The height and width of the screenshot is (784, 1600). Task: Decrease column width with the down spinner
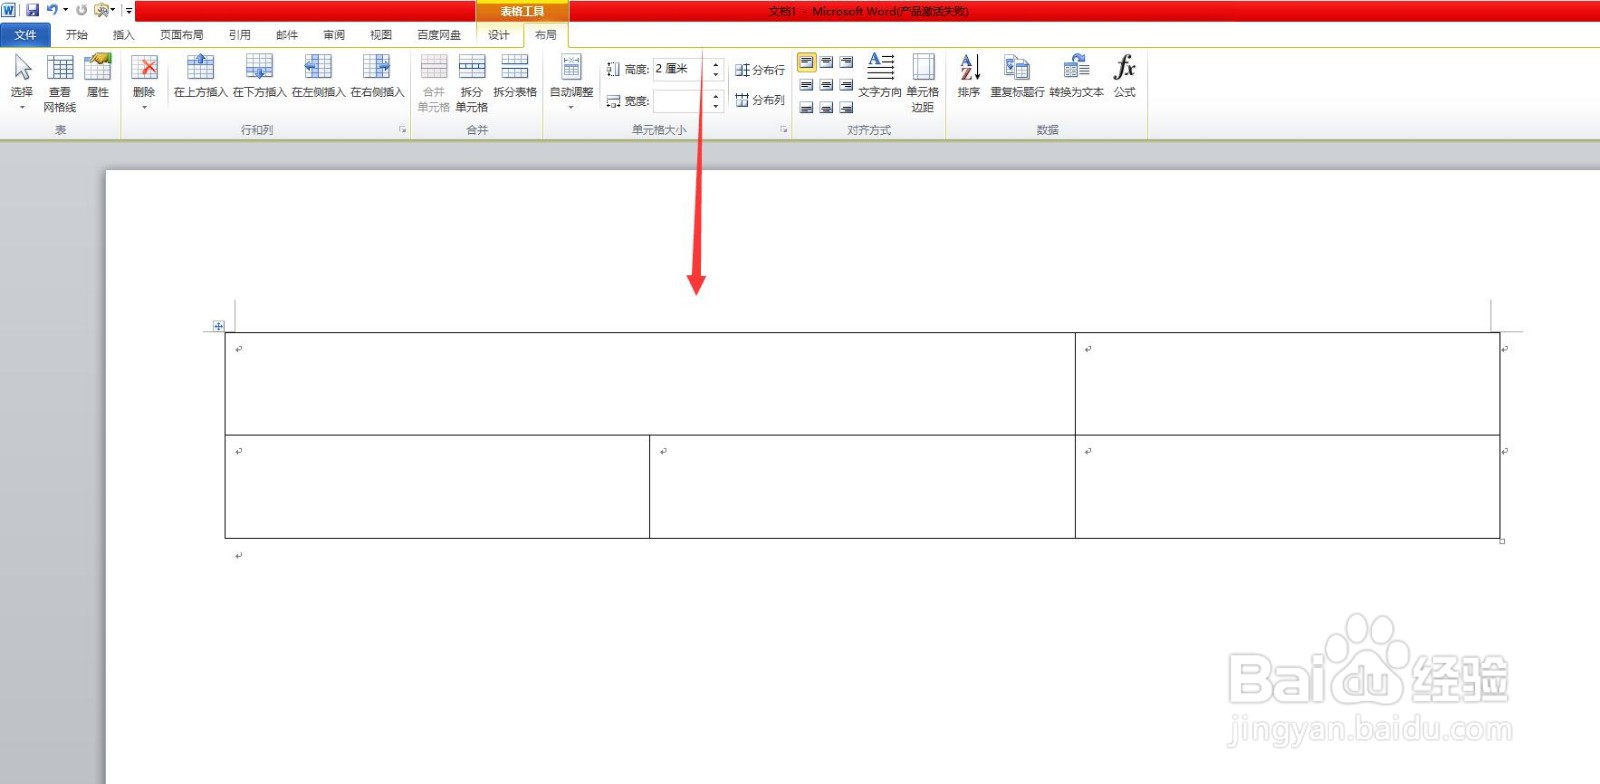716,107
